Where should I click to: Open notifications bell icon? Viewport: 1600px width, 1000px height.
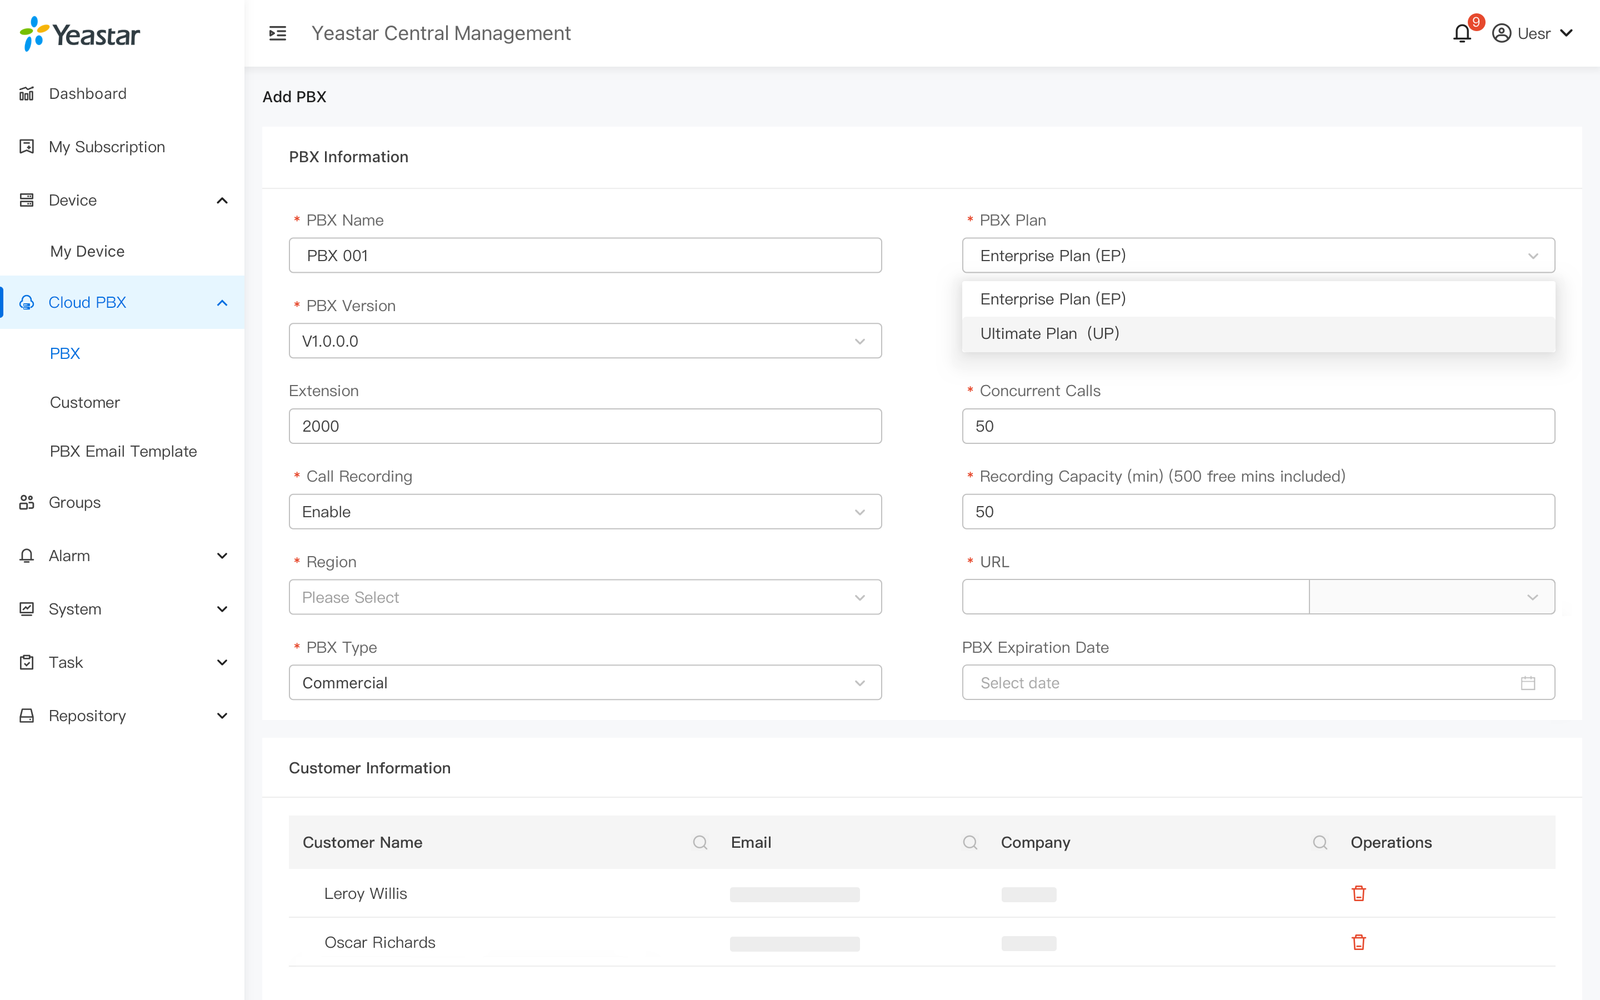point(1462,34)
